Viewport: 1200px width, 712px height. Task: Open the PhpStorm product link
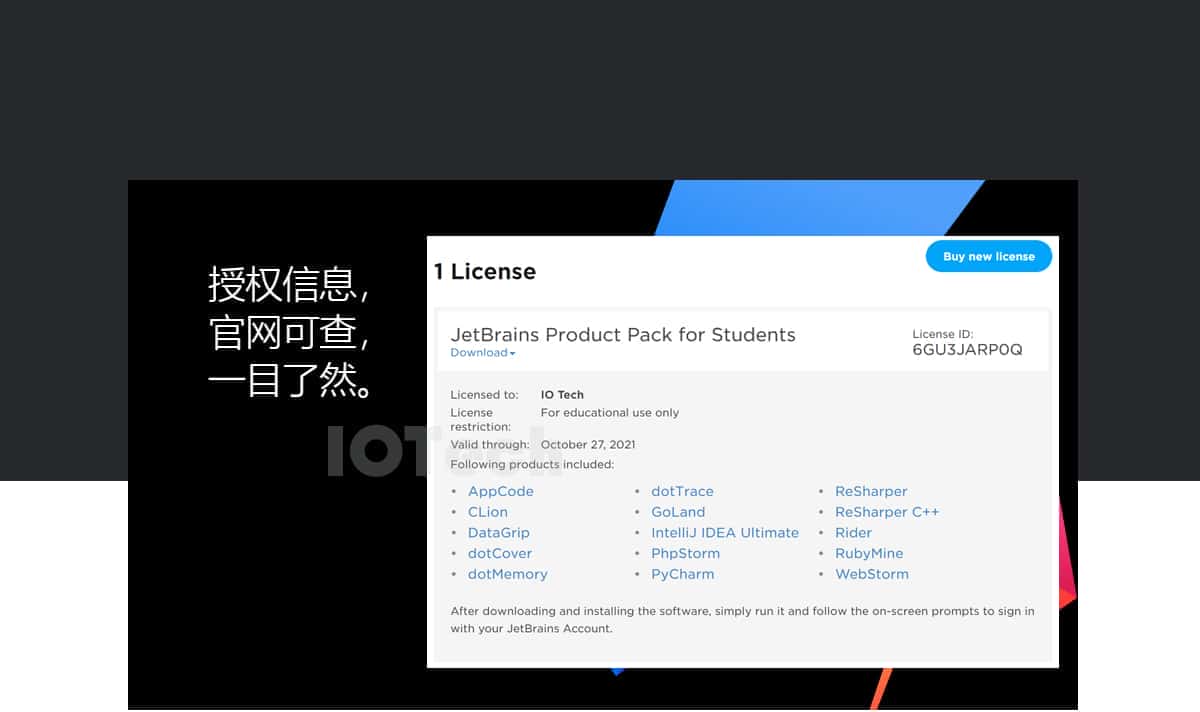[x=685, y=553]
